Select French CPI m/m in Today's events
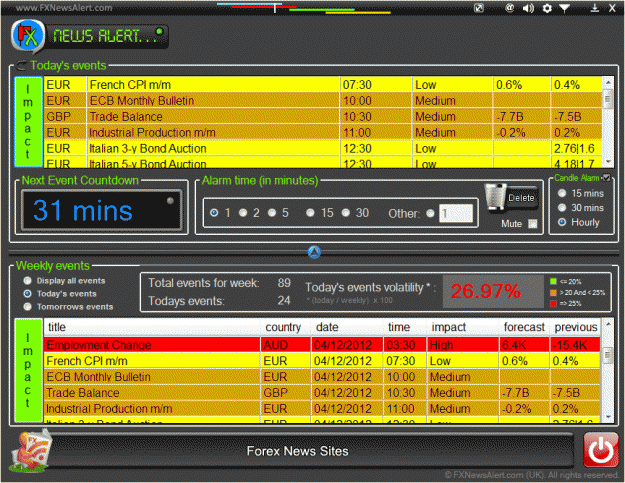Image resolution: width=625 pixels, height=483 pixels. 323,85
